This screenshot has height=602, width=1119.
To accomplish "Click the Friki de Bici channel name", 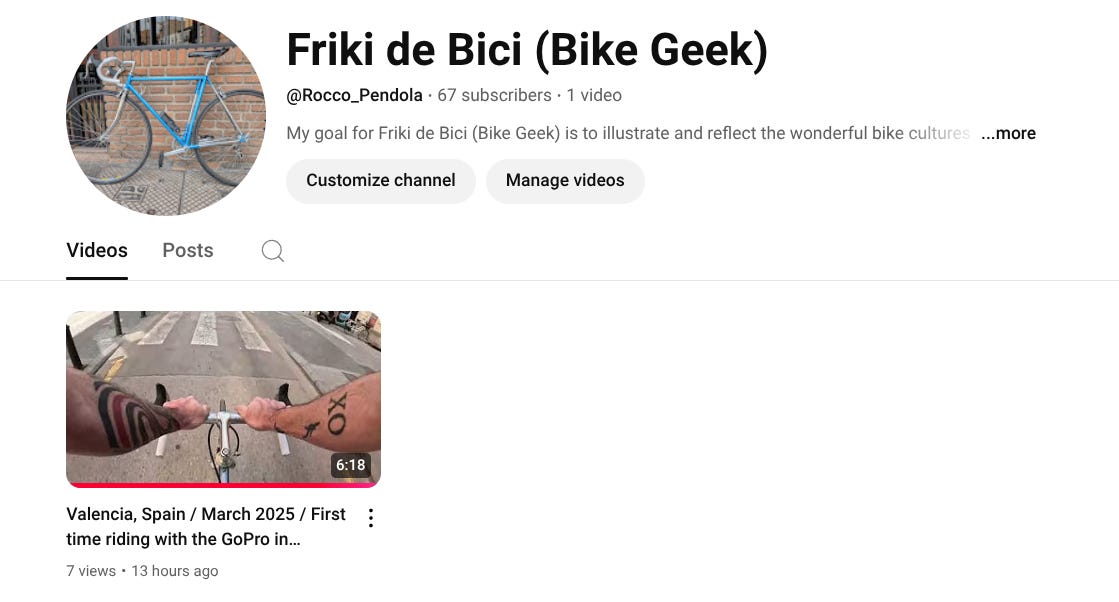I will point(527,50).
